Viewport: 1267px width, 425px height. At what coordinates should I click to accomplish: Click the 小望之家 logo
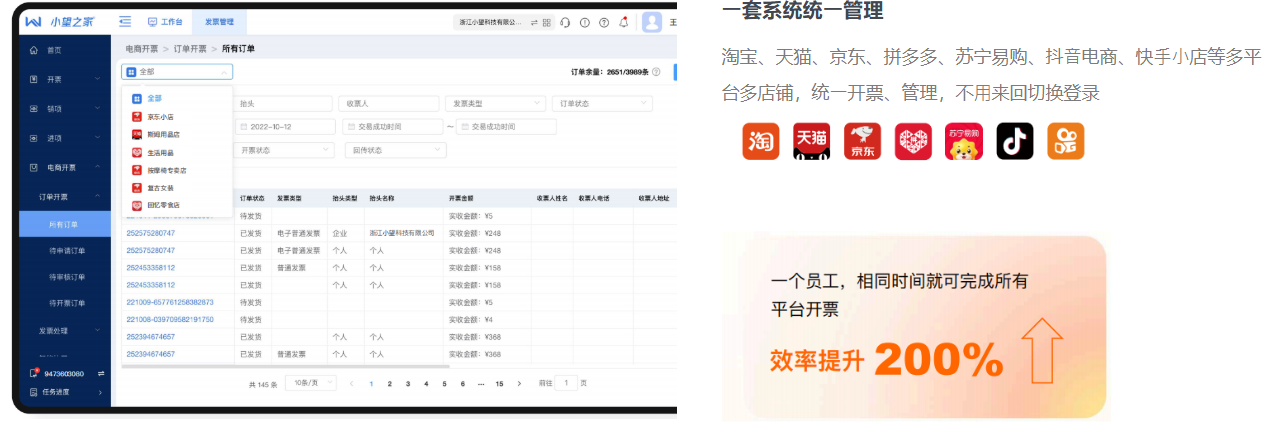click(62, 21)
